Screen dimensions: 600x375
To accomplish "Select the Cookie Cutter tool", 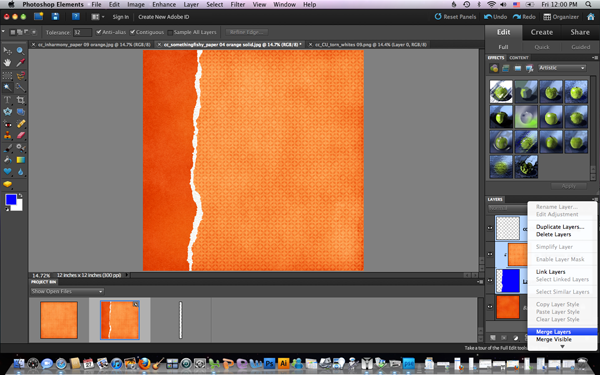I will pos(7,112).
